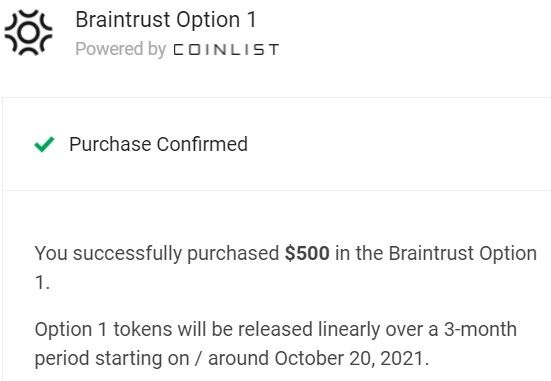Click 'in the Braintrust Option' phrase
Screen dimensions: 551x381
click(436, 253)
